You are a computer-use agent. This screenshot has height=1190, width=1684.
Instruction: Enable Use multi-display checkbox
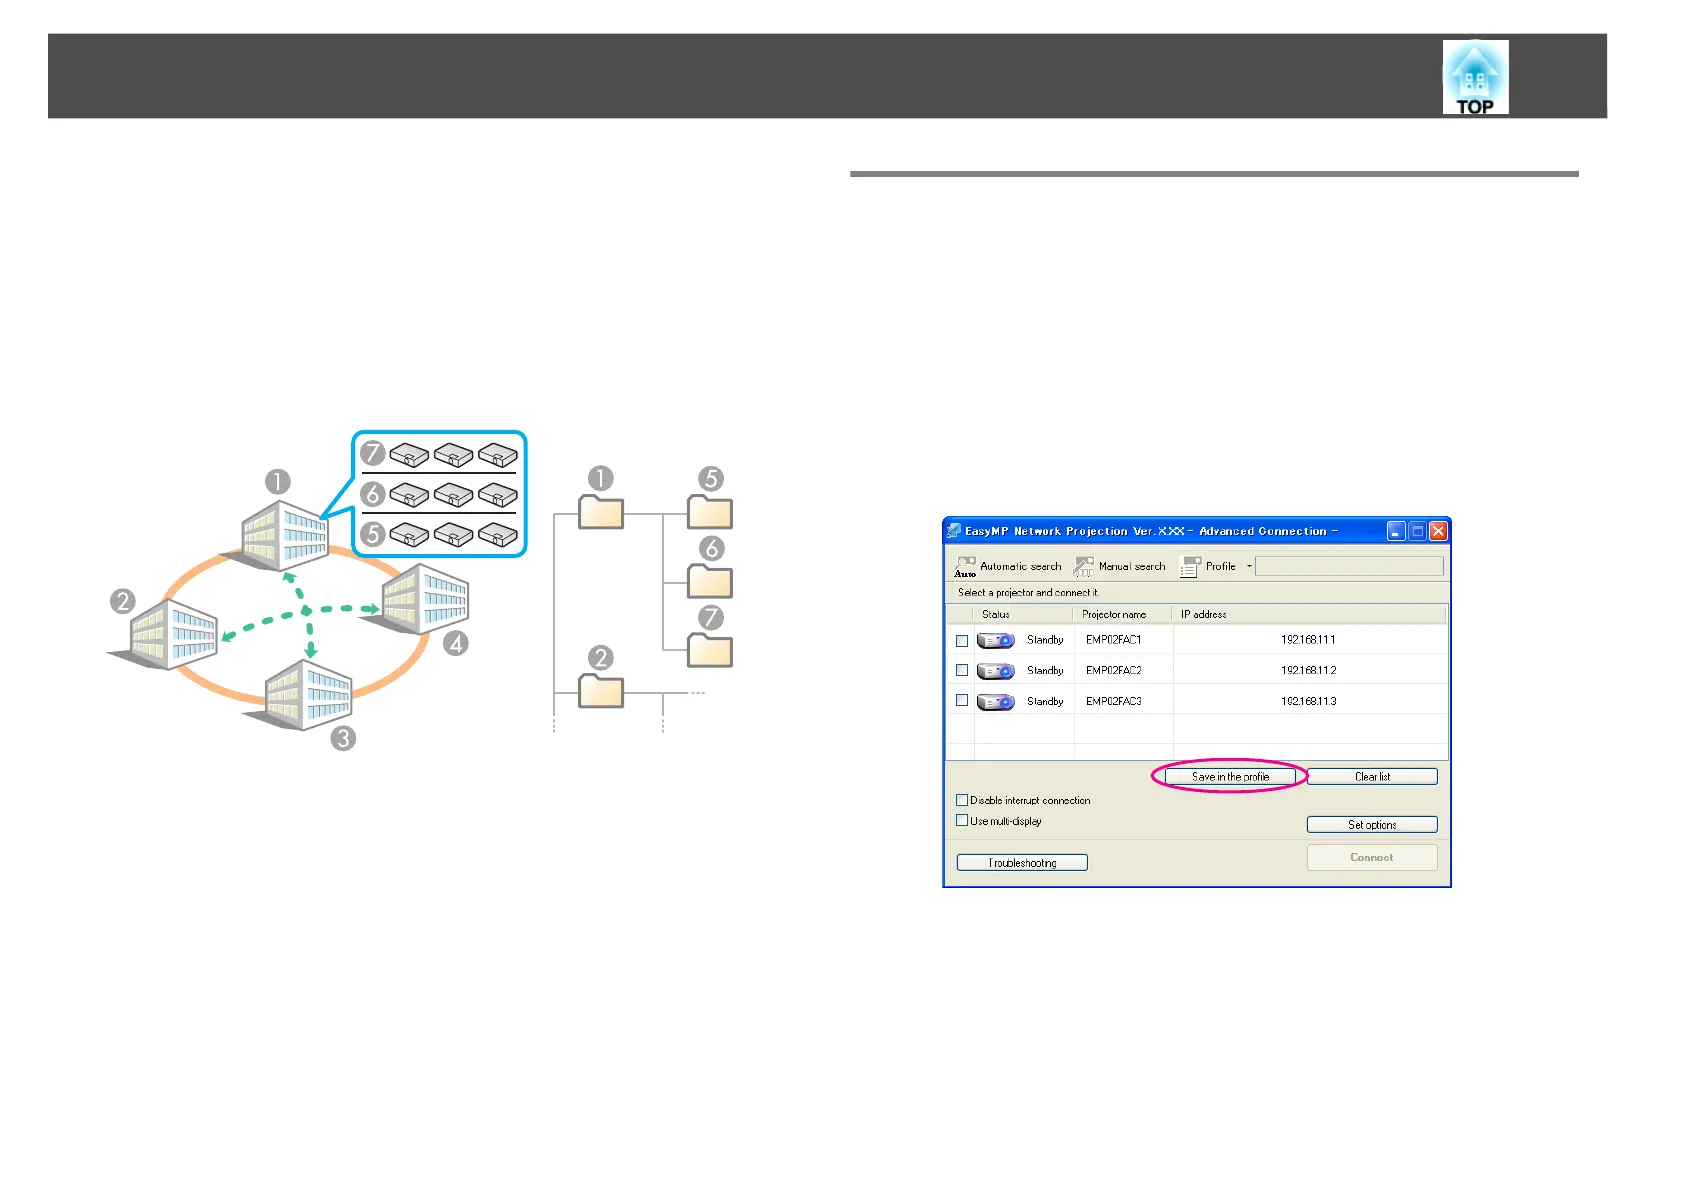point(962,820)
